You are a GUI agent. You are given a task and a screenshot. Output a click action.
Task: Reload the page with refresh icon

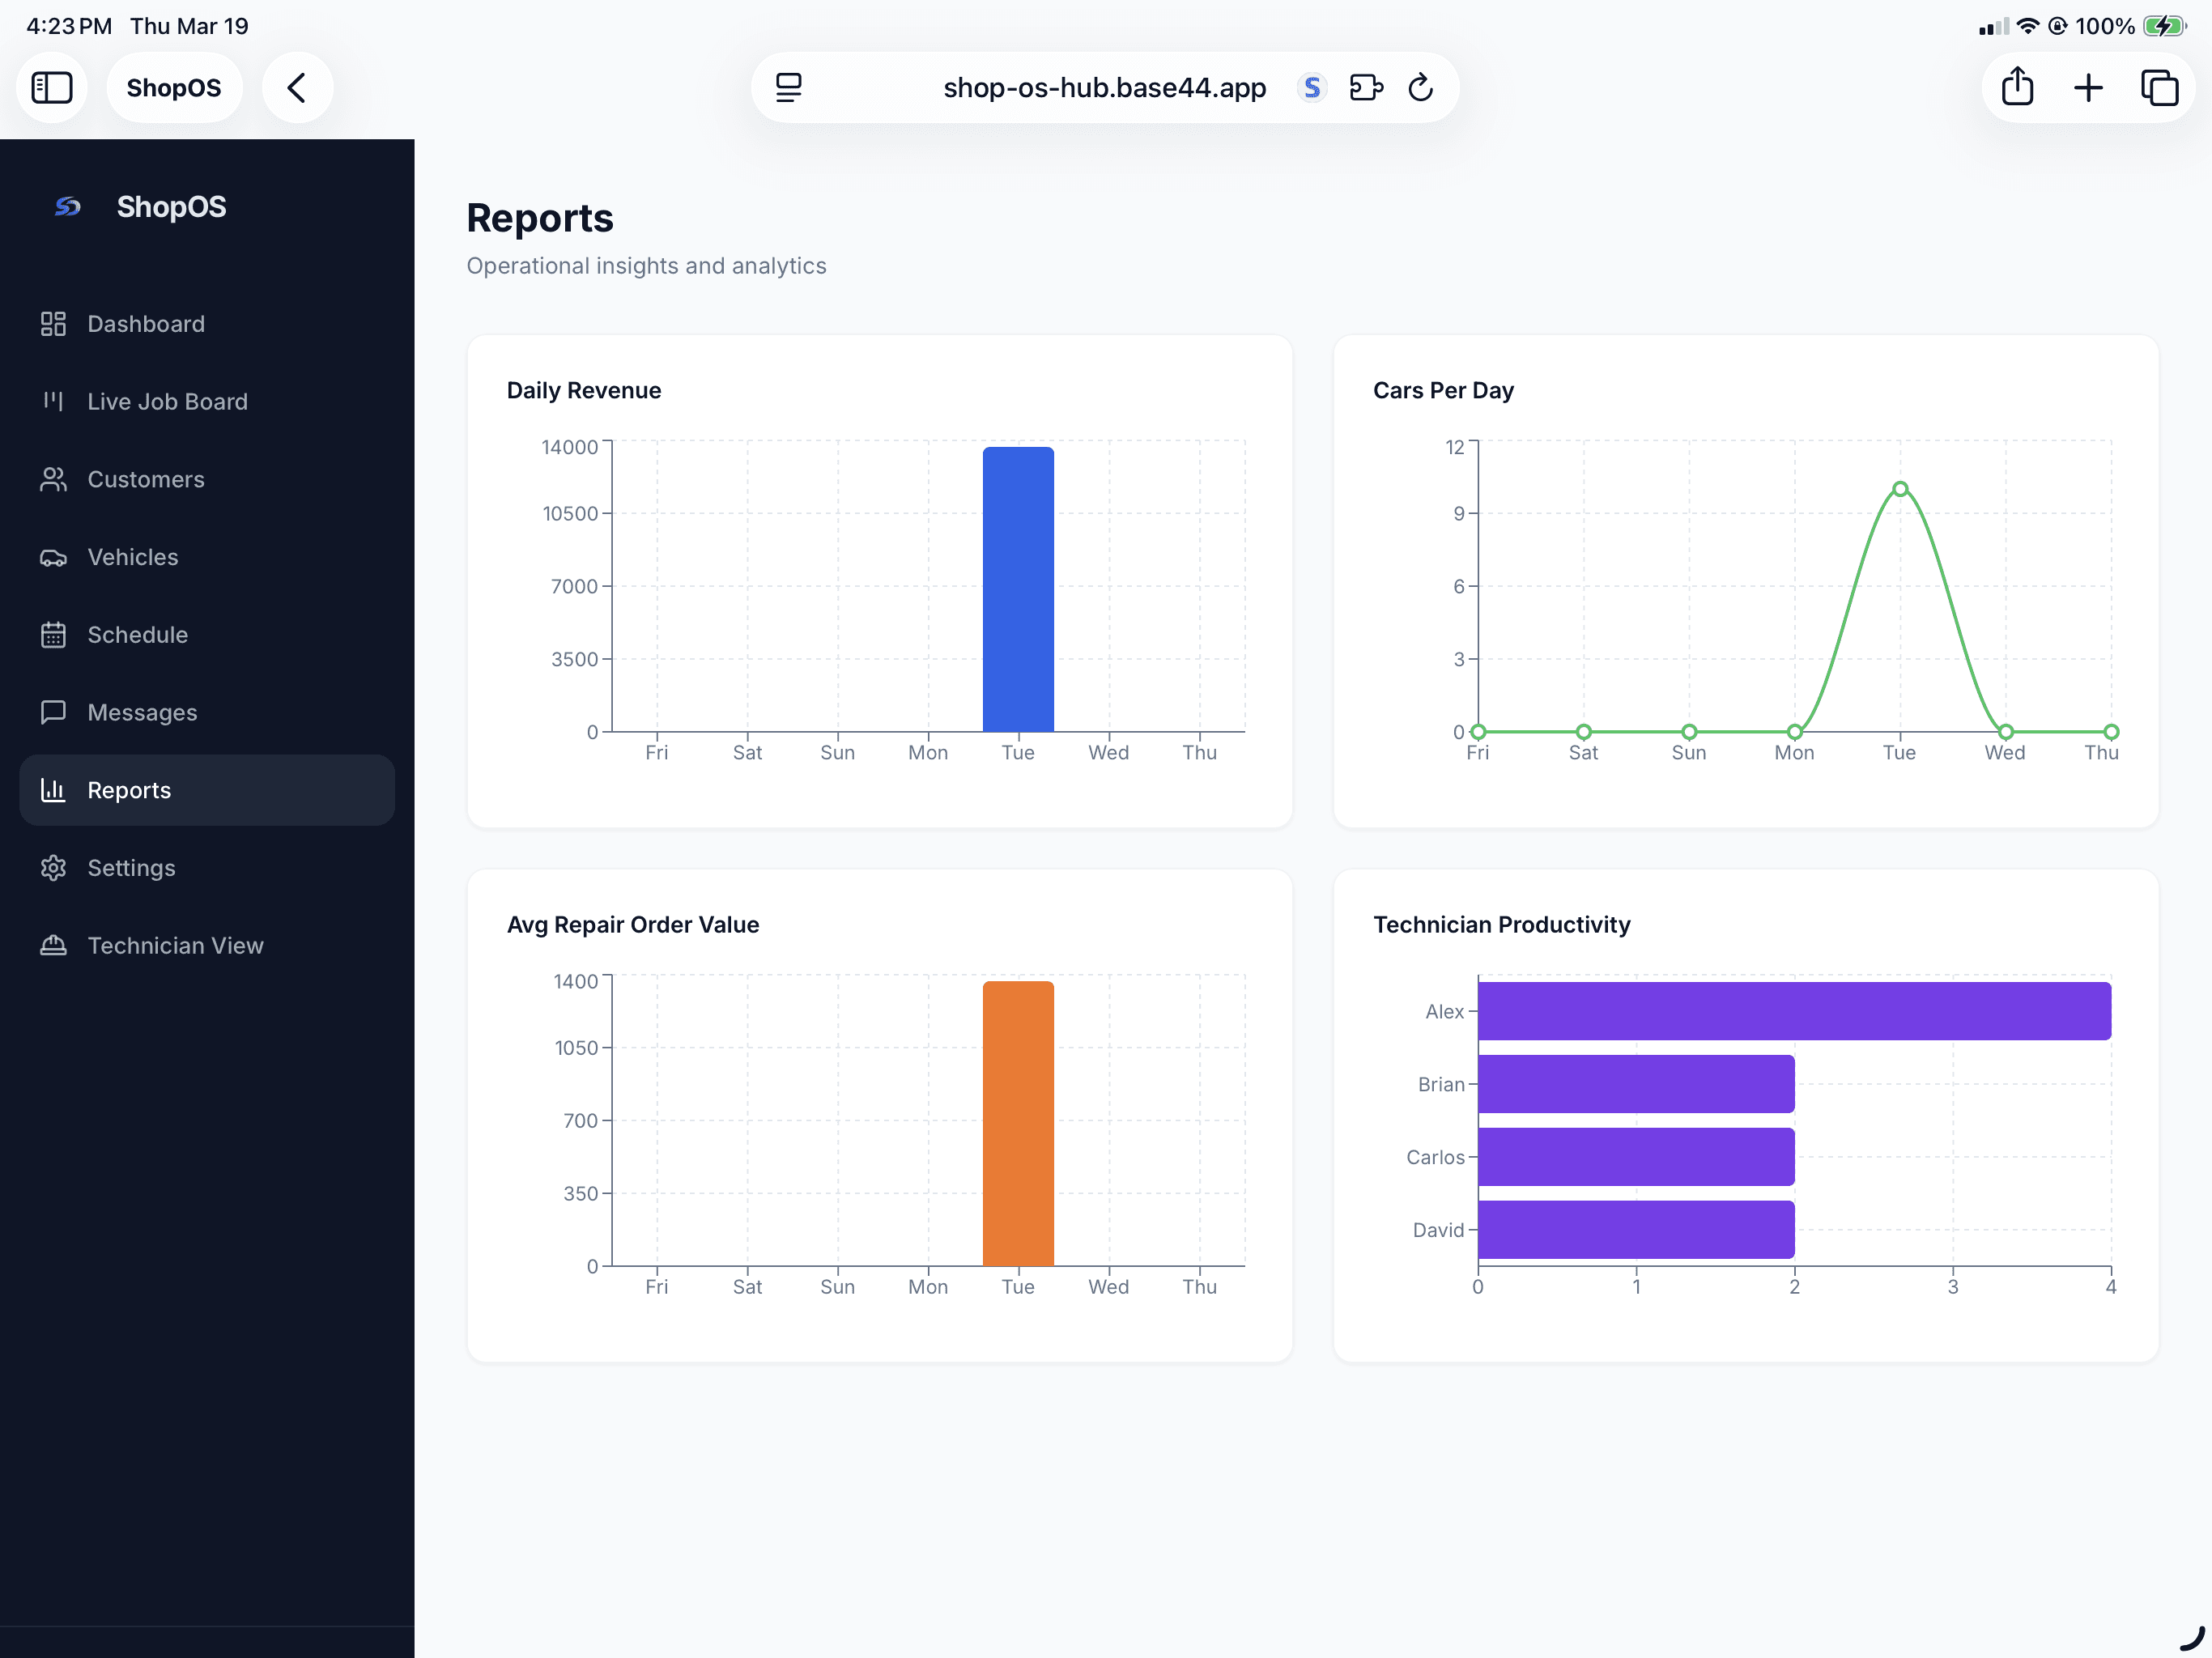pyautogui.click(x=1421, y=88)
